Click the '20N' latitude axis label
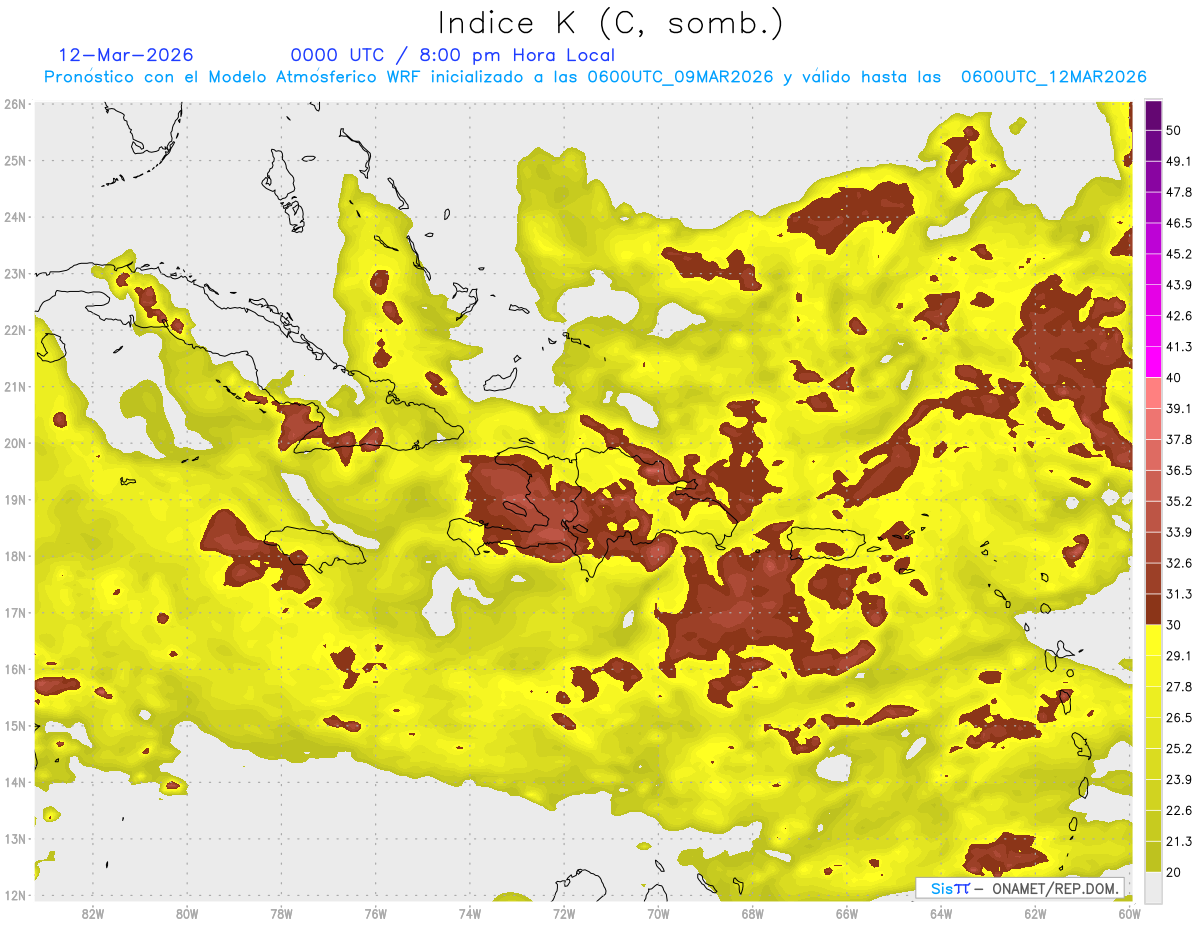The image size is (1200, 927). pos(15,443)
